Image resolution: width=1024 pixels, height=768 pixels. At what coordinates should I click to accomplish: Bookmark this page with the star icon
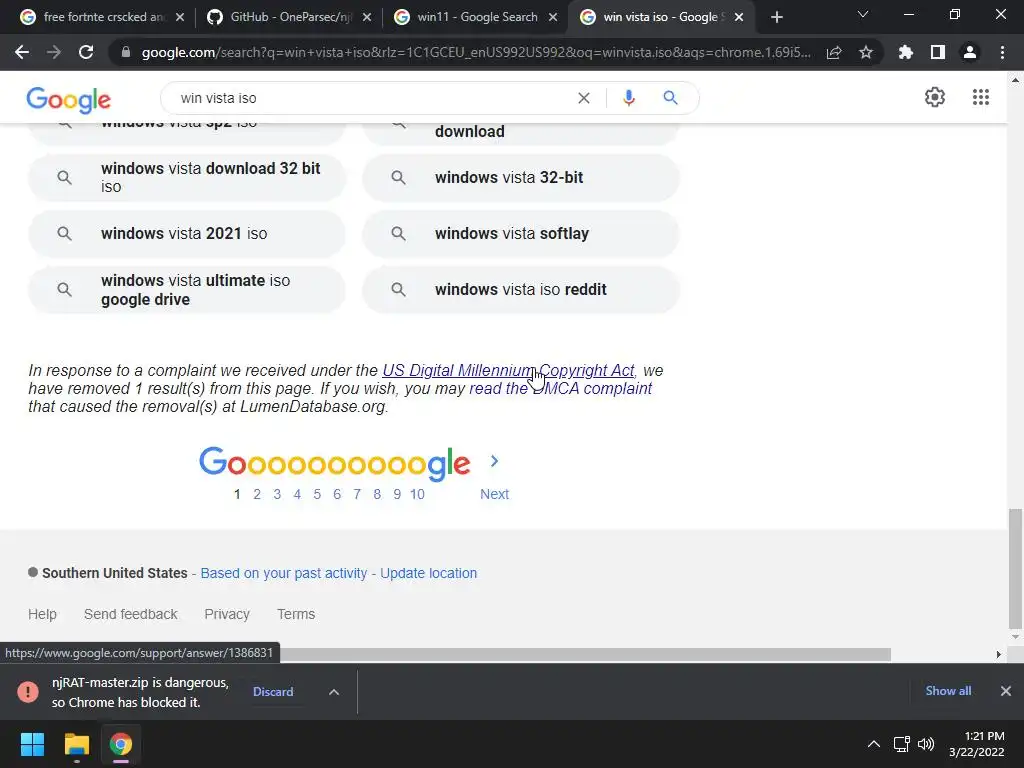tap(866, 52)
